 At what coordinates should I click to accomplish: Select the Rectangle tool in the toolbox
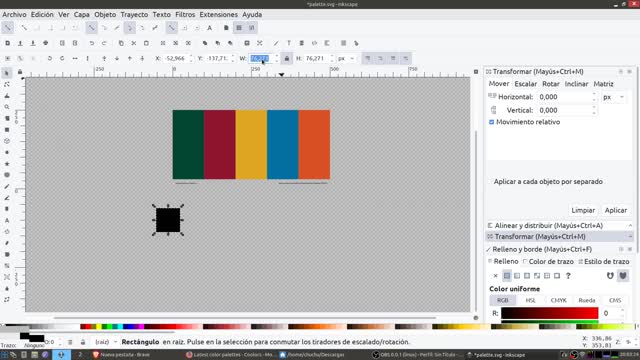coord(7,130)
